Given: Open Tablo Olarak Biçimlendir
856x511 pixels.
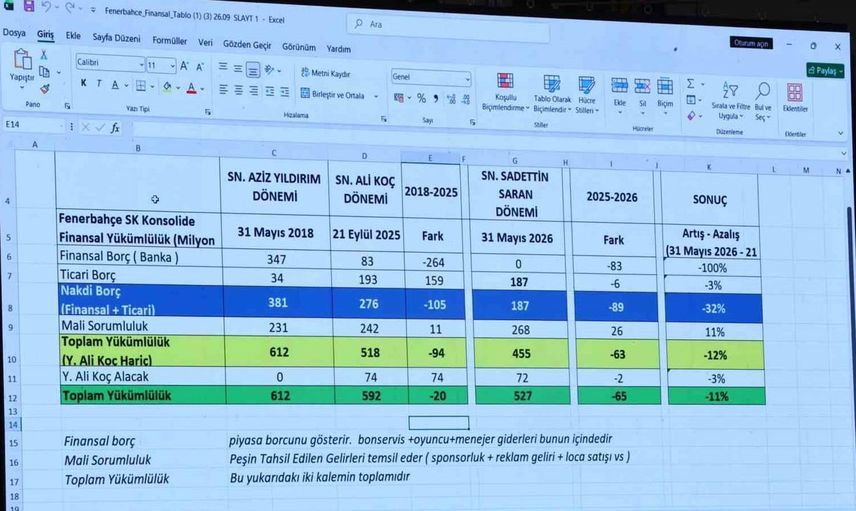Looking at the screenshot, I should click(x=552, y=94).
